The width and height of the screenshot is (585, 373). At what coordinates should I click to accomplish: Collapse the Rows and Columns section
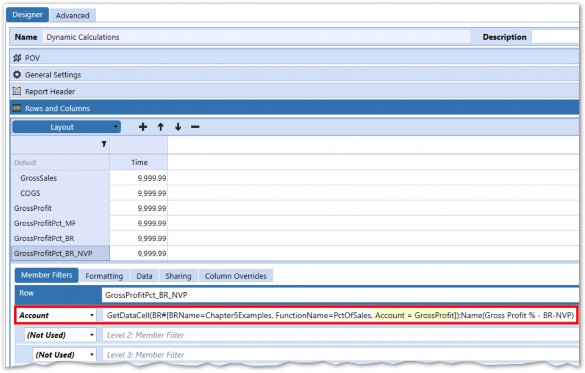(x=295, y=108)
